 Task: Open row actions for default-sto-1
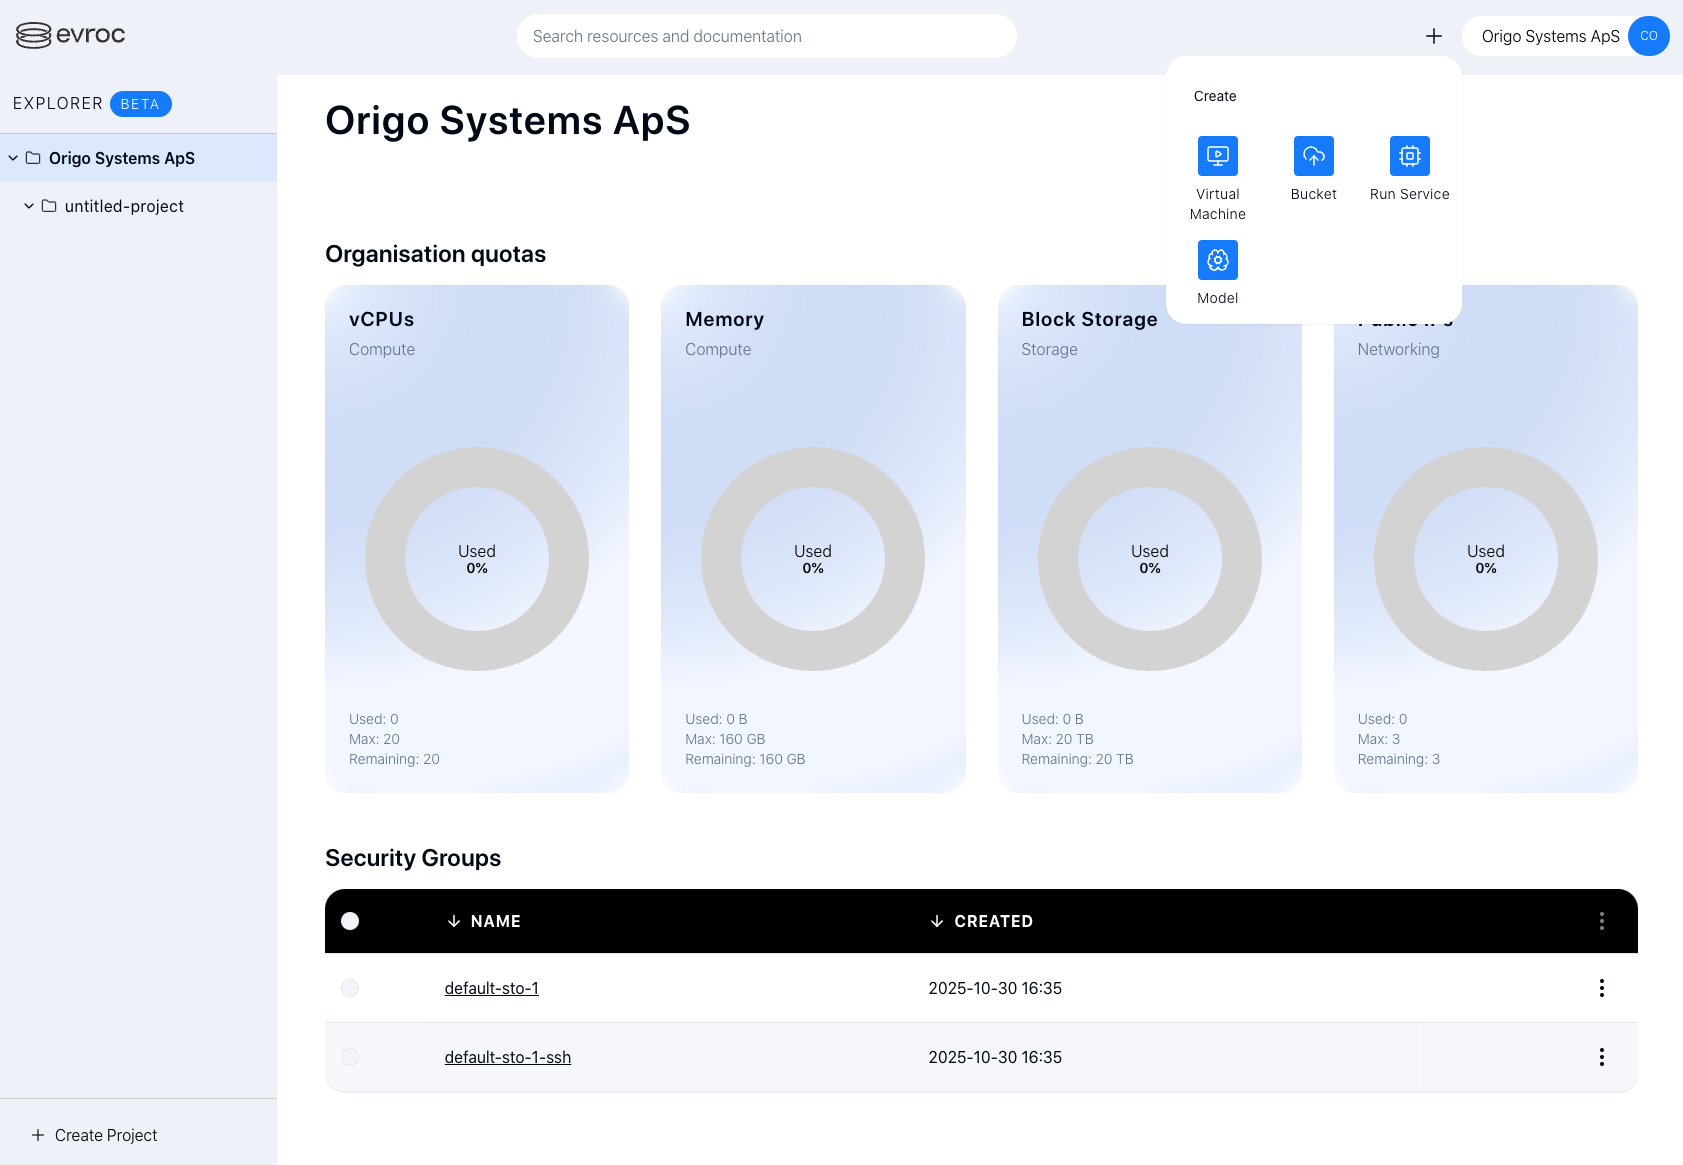[1601, 988]
